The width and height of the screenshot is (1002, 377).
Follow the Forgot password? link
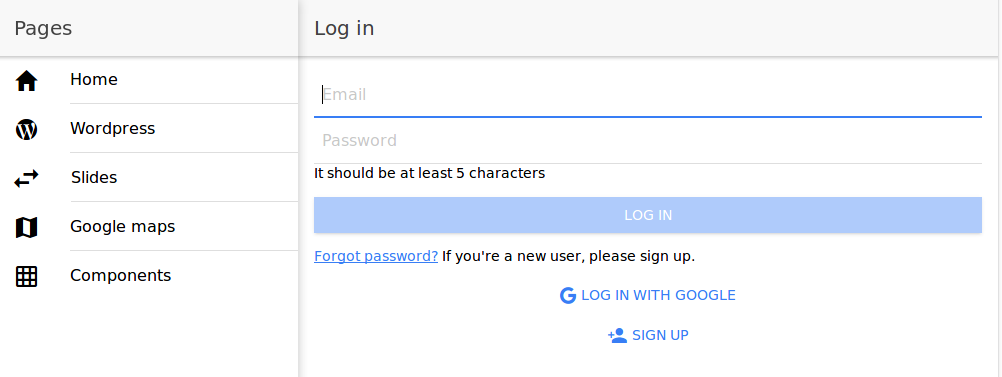pyautogui.click(x=376, y=256)
